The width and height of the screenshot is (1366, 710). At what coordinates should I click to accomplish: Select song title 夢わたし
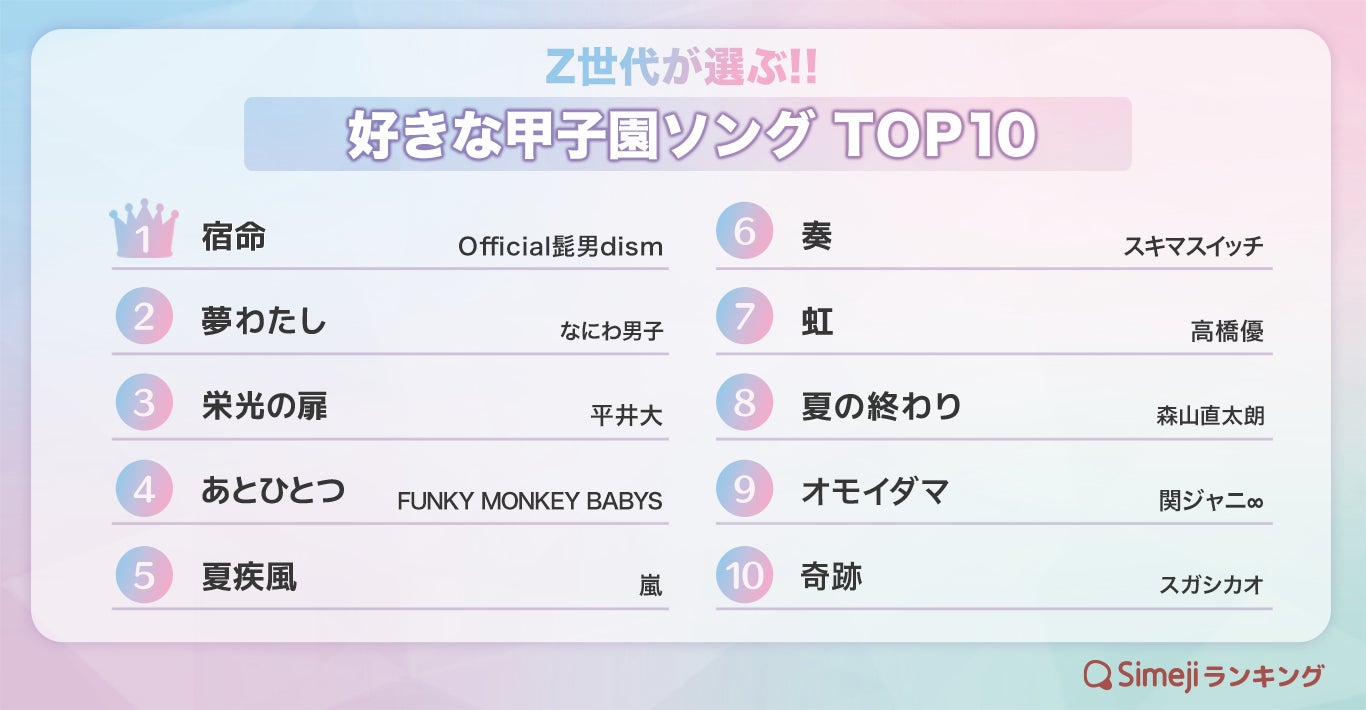tap(264, 321)
